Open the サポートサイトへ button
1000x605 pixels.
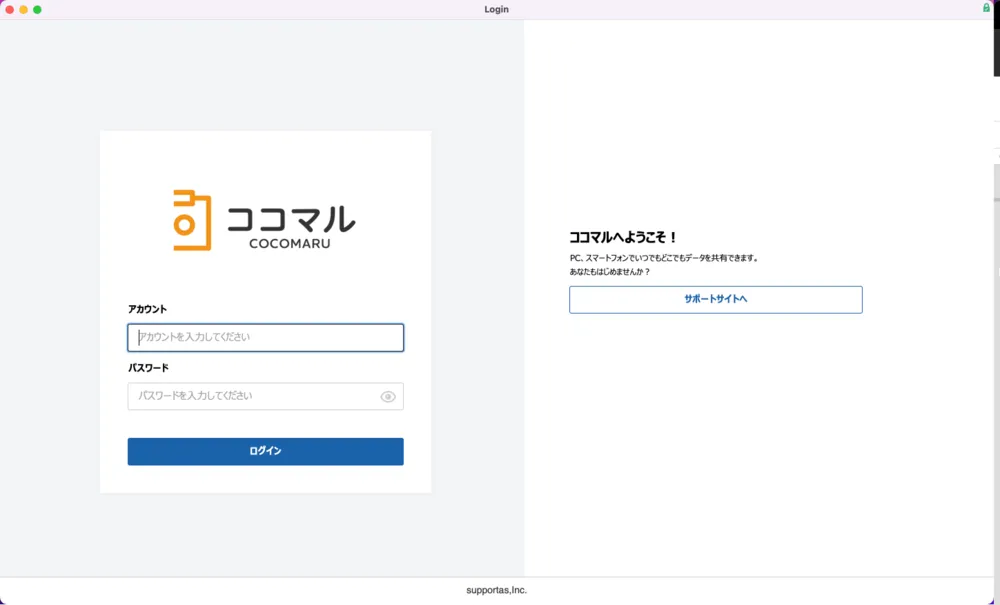(715, 300)
